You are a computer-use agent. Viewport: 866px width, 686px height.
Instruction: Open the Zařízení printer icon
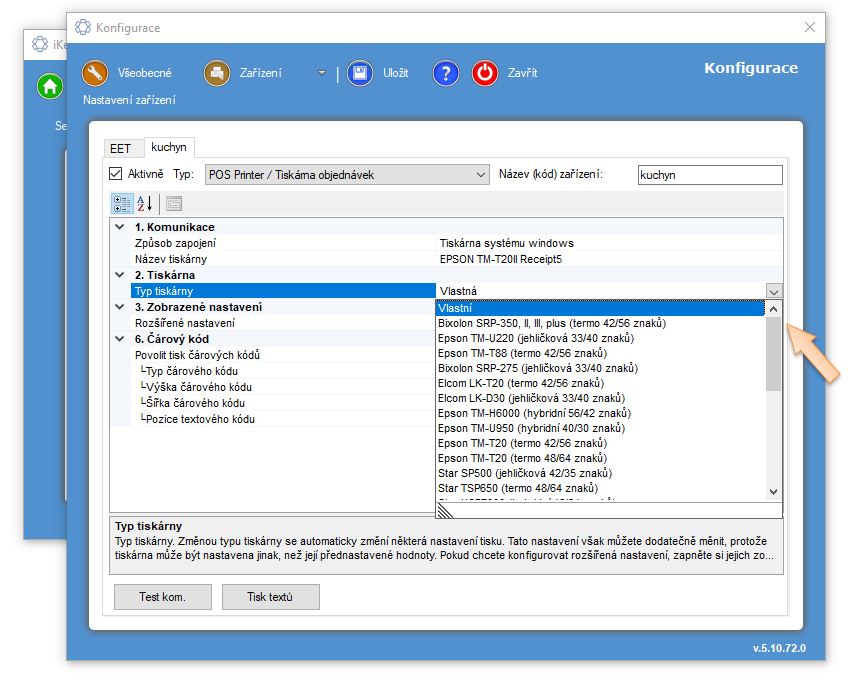(x=217, y=73)
